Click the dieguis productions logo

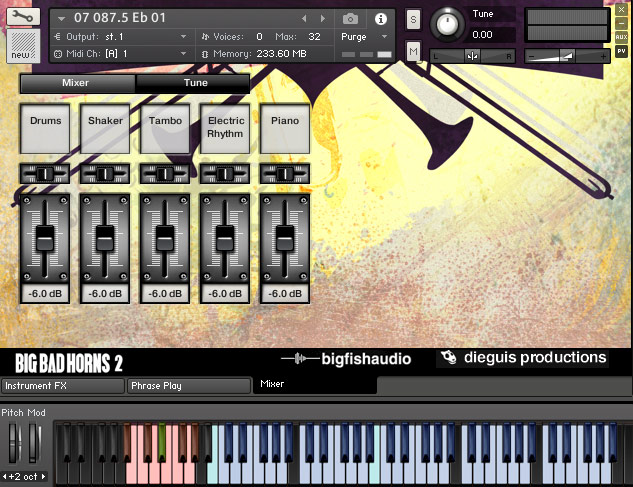point(523,357)
